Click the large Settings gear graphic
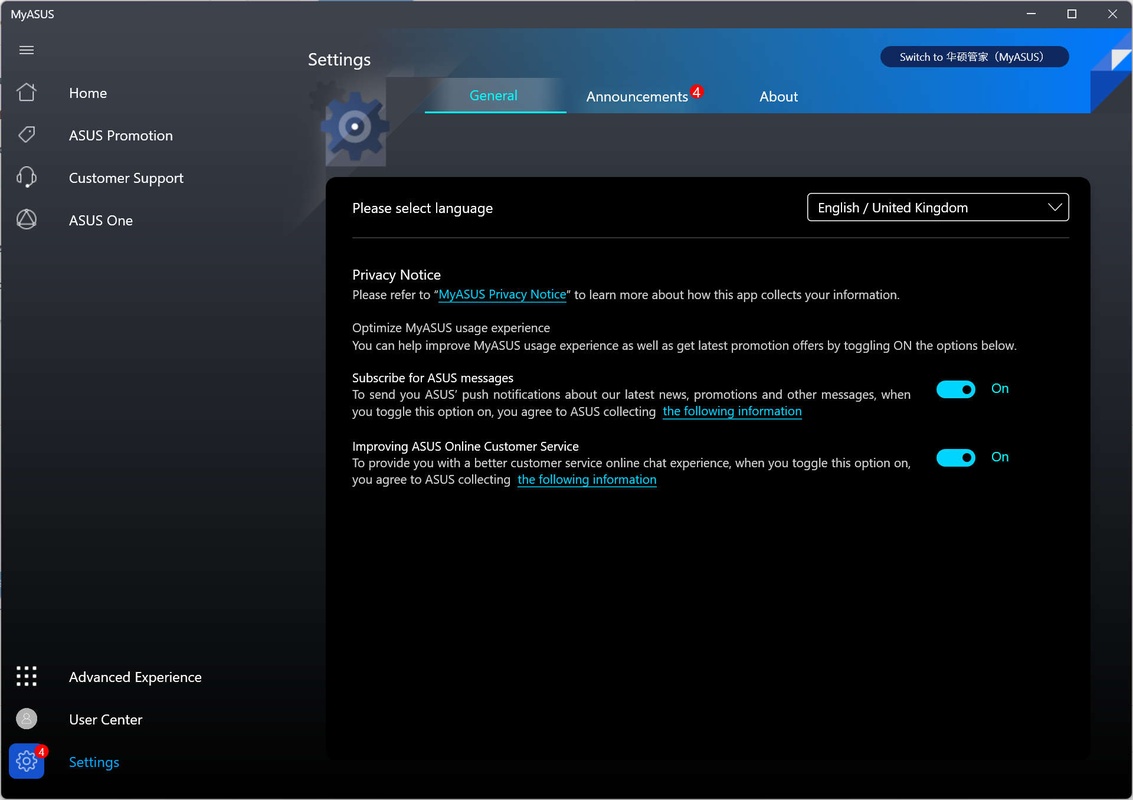The width and height of the screenshot is (1133, 800). [x=355, y=127]
